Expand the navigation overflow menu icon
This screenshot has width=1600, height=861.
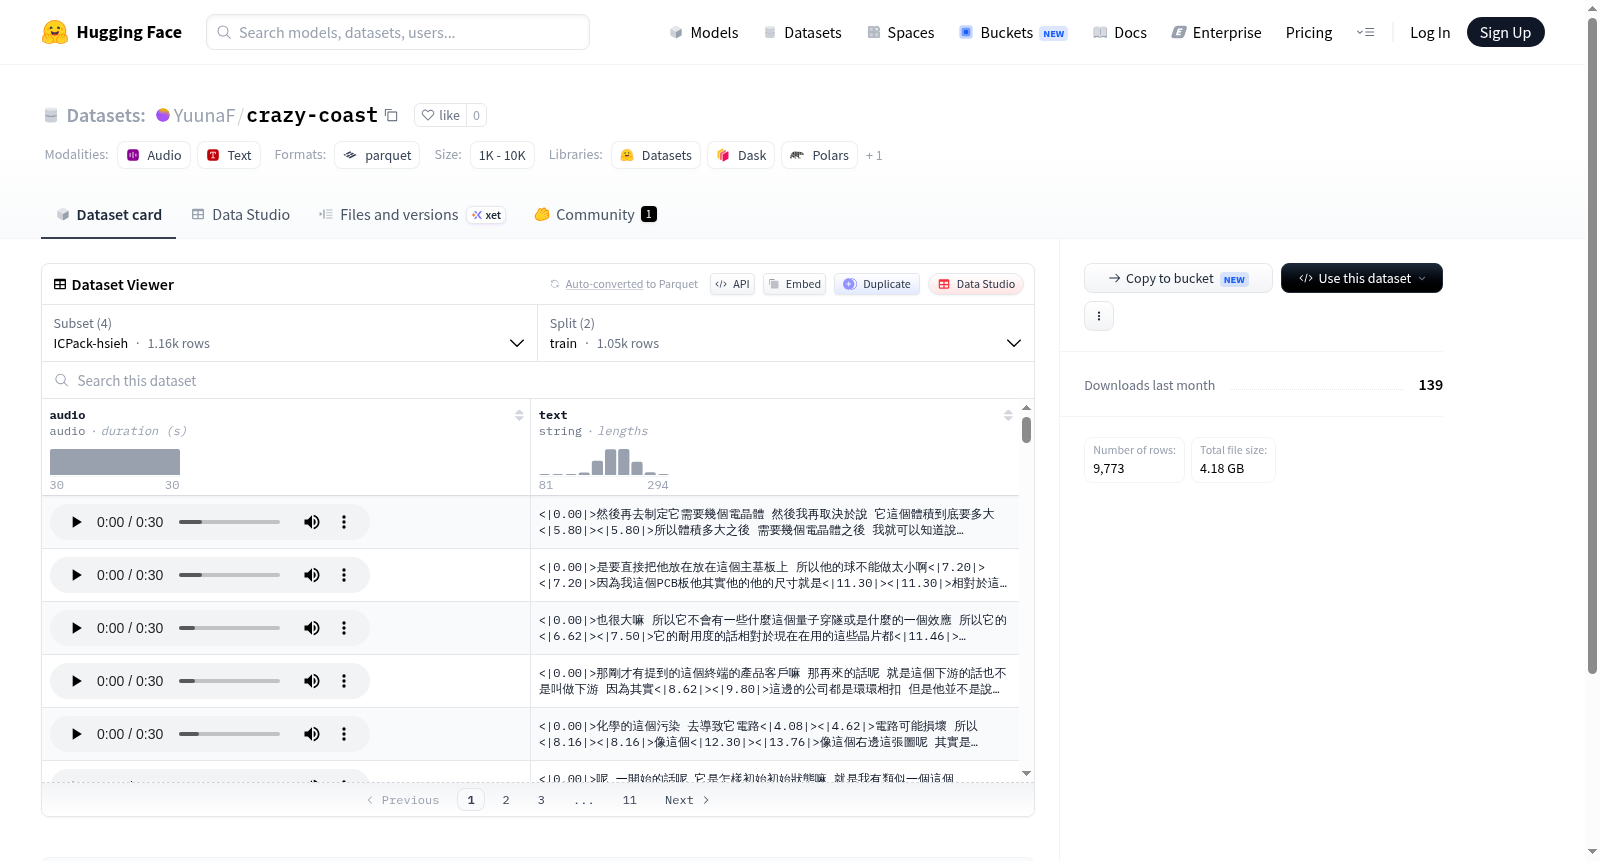pos(1365,32)
